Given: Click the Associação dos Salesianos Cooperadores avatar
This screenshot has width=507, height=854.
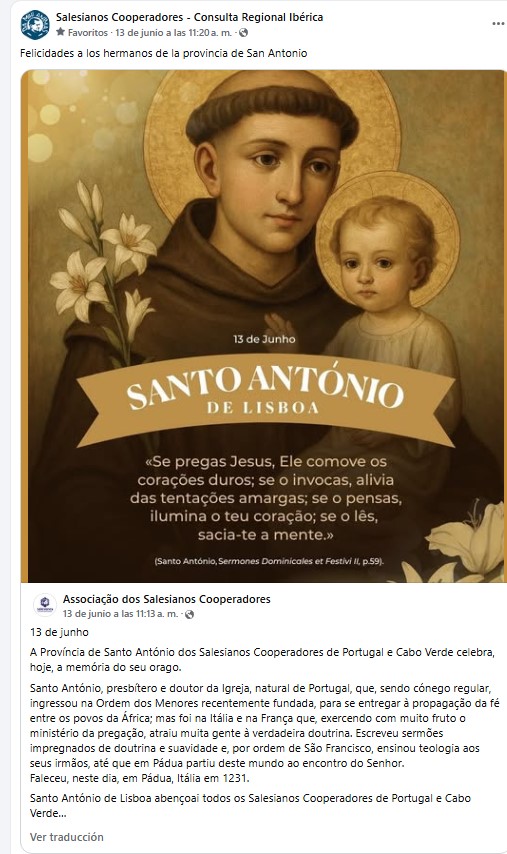Looking at the screenshot, I should click(45, 606).
